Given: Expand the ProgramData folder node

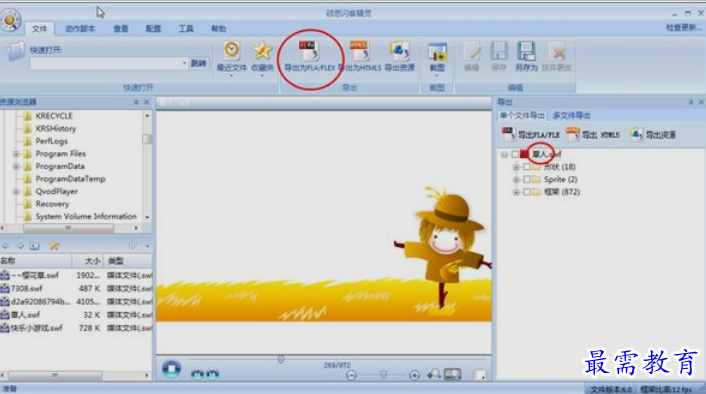Looking at the screenshot, I should [16, 167].
